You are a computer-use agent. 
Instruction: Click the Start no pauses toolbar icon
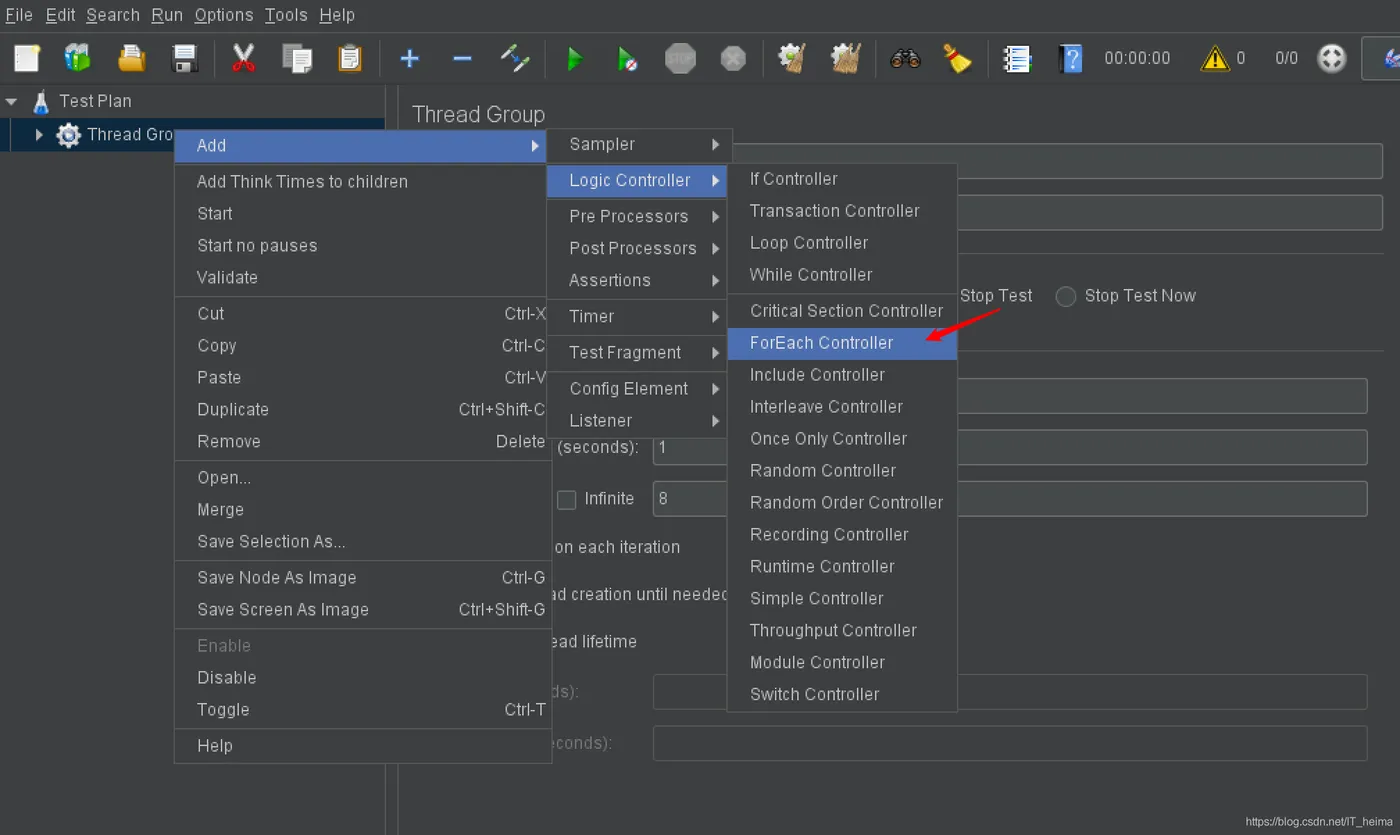[x=627, y=58]
